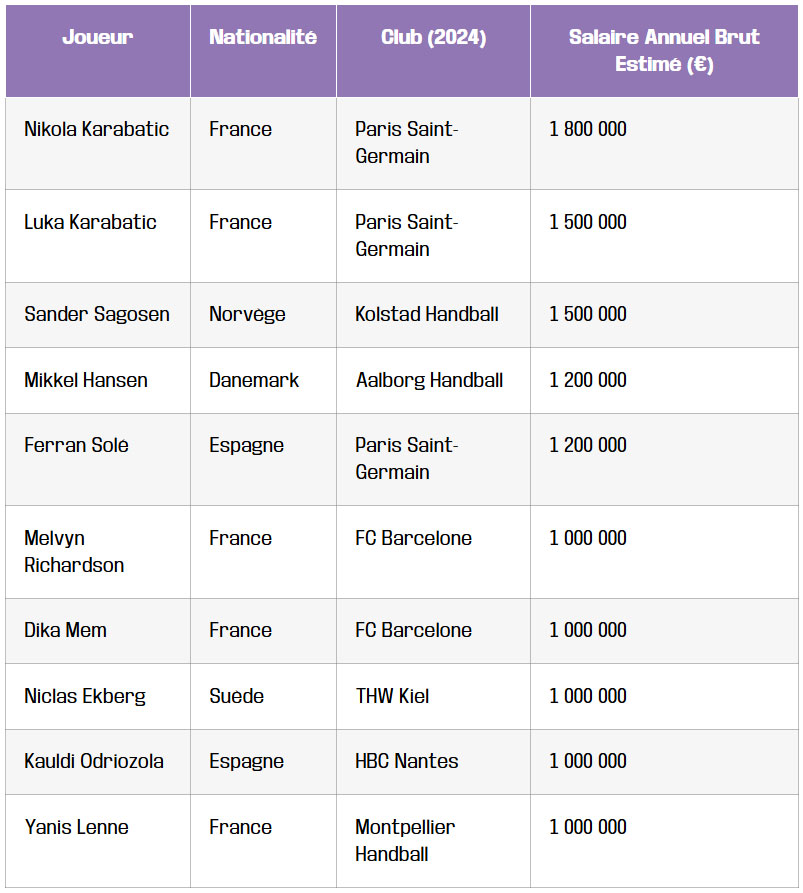The image size is (803, 893).
Task: Select the Nikola Karabatic name cell
Action: pyautogui.click(x=97, y=130)
